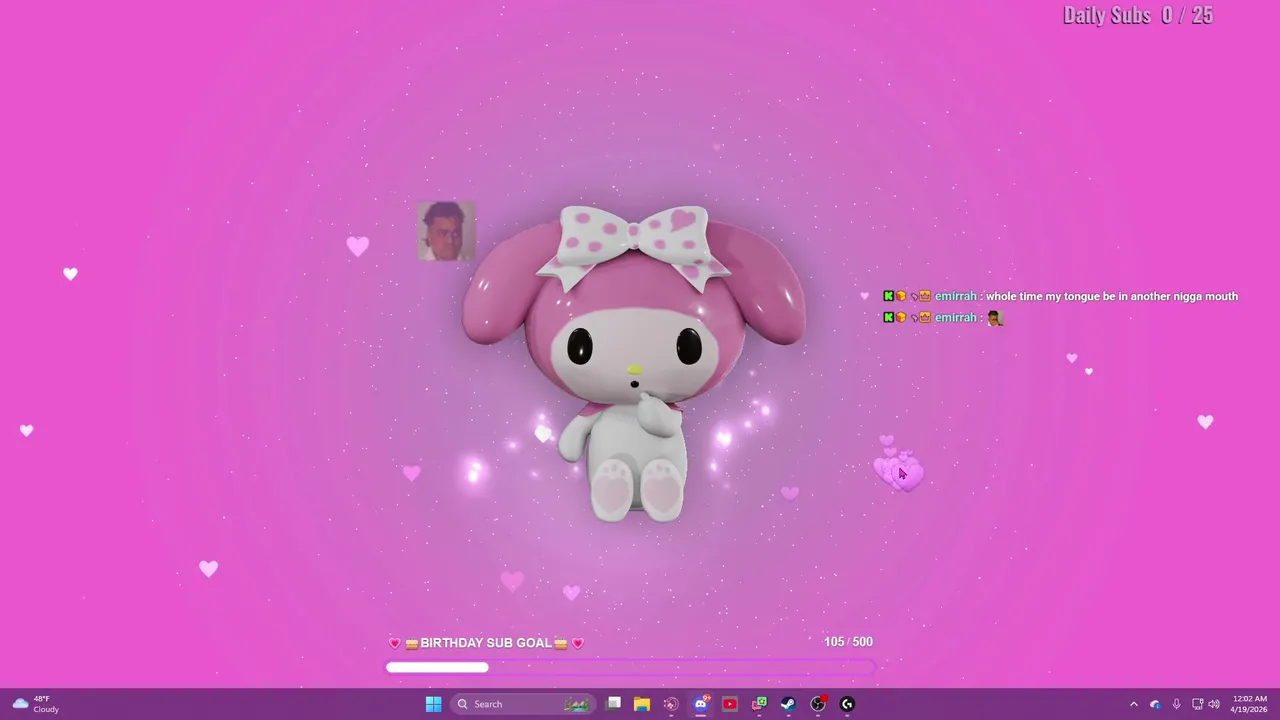Click the landscape picture inside the Search box
This screenshot has width=1280, height=720.
pyautogui.click(x=576, y=704)
